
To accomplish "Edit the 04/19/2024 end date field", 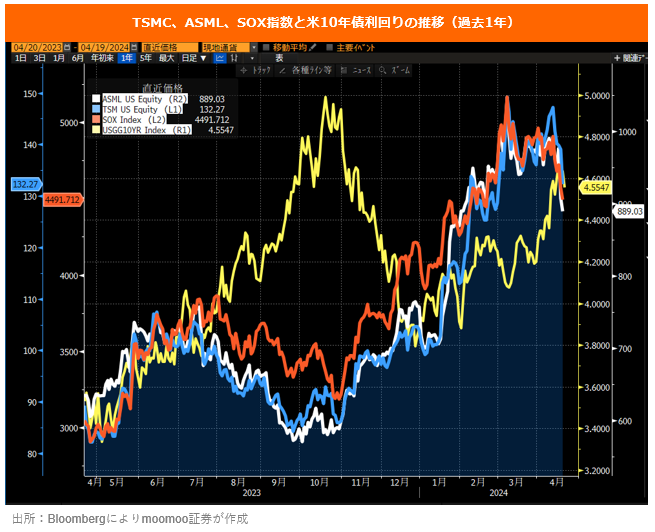I will pyautogui.click(x=104, y=47).
